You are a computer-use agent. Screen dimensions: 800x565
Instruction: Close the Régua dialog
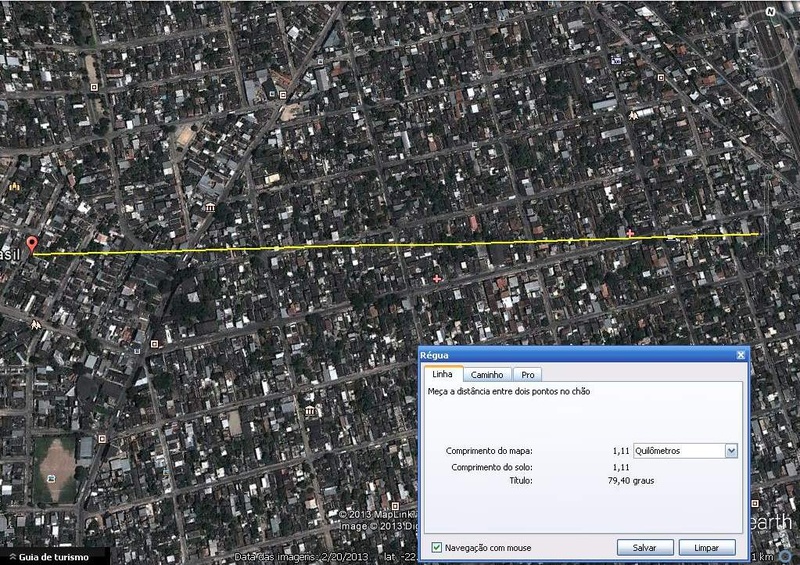coord(741,355)
